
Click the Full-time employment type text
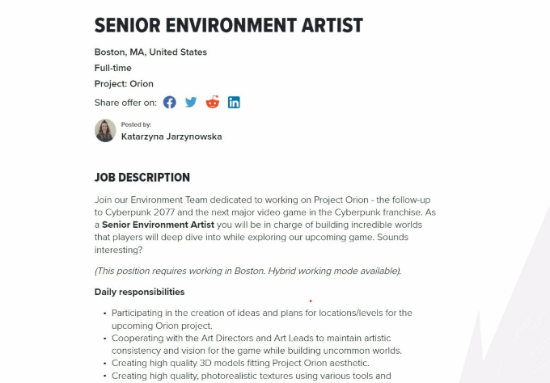coord(113,68)
